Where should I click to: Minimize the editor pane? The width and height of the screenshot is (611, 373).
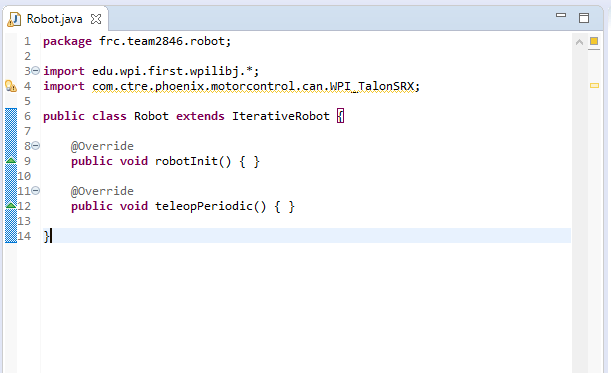pos(561,15)
